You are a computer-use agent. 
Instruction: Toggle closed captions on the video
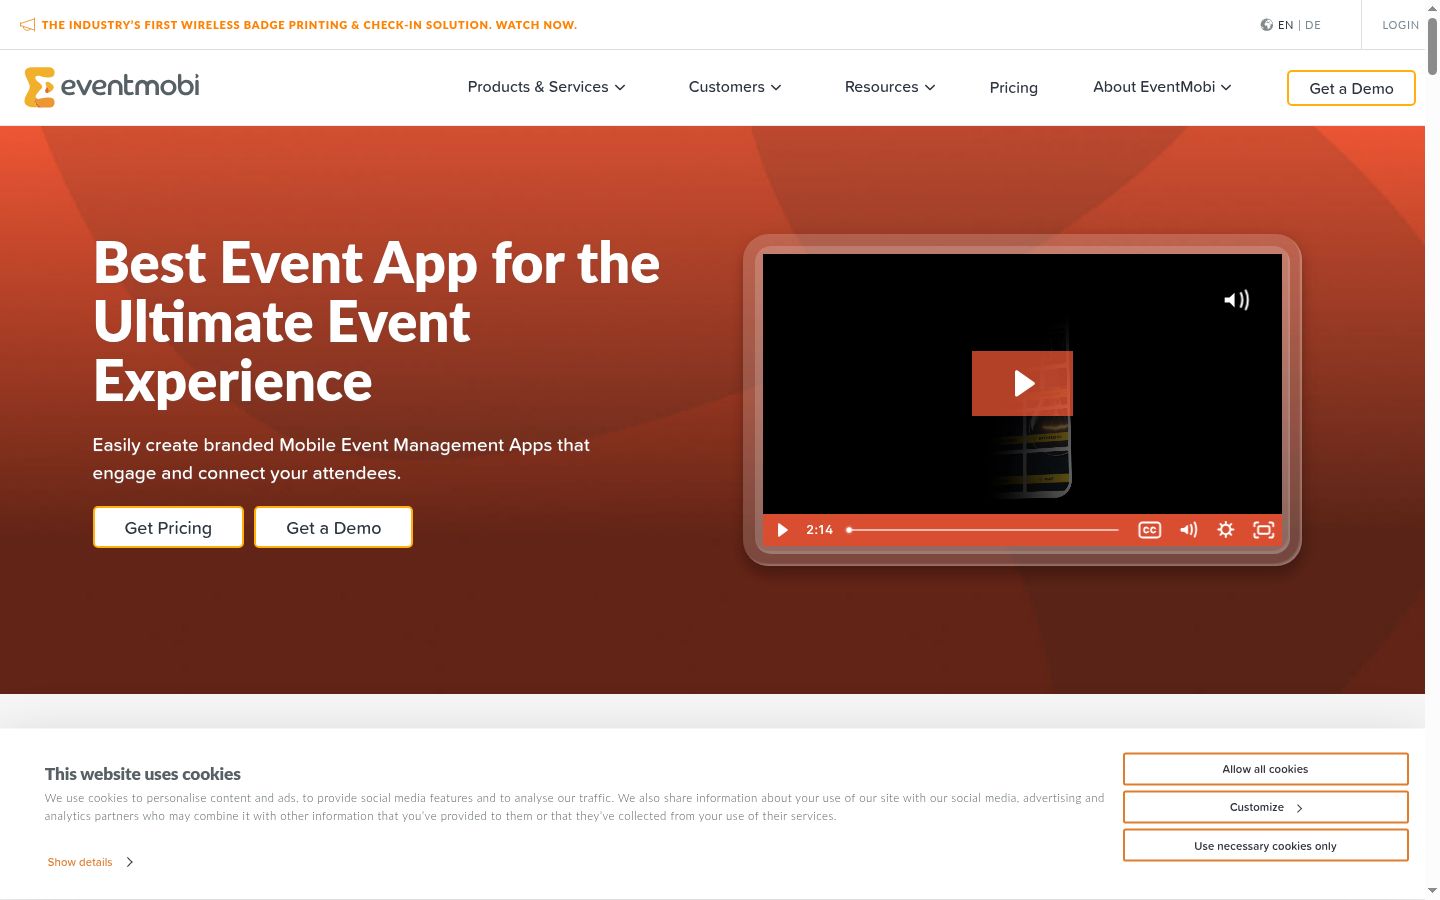[x=1150, y=530]
